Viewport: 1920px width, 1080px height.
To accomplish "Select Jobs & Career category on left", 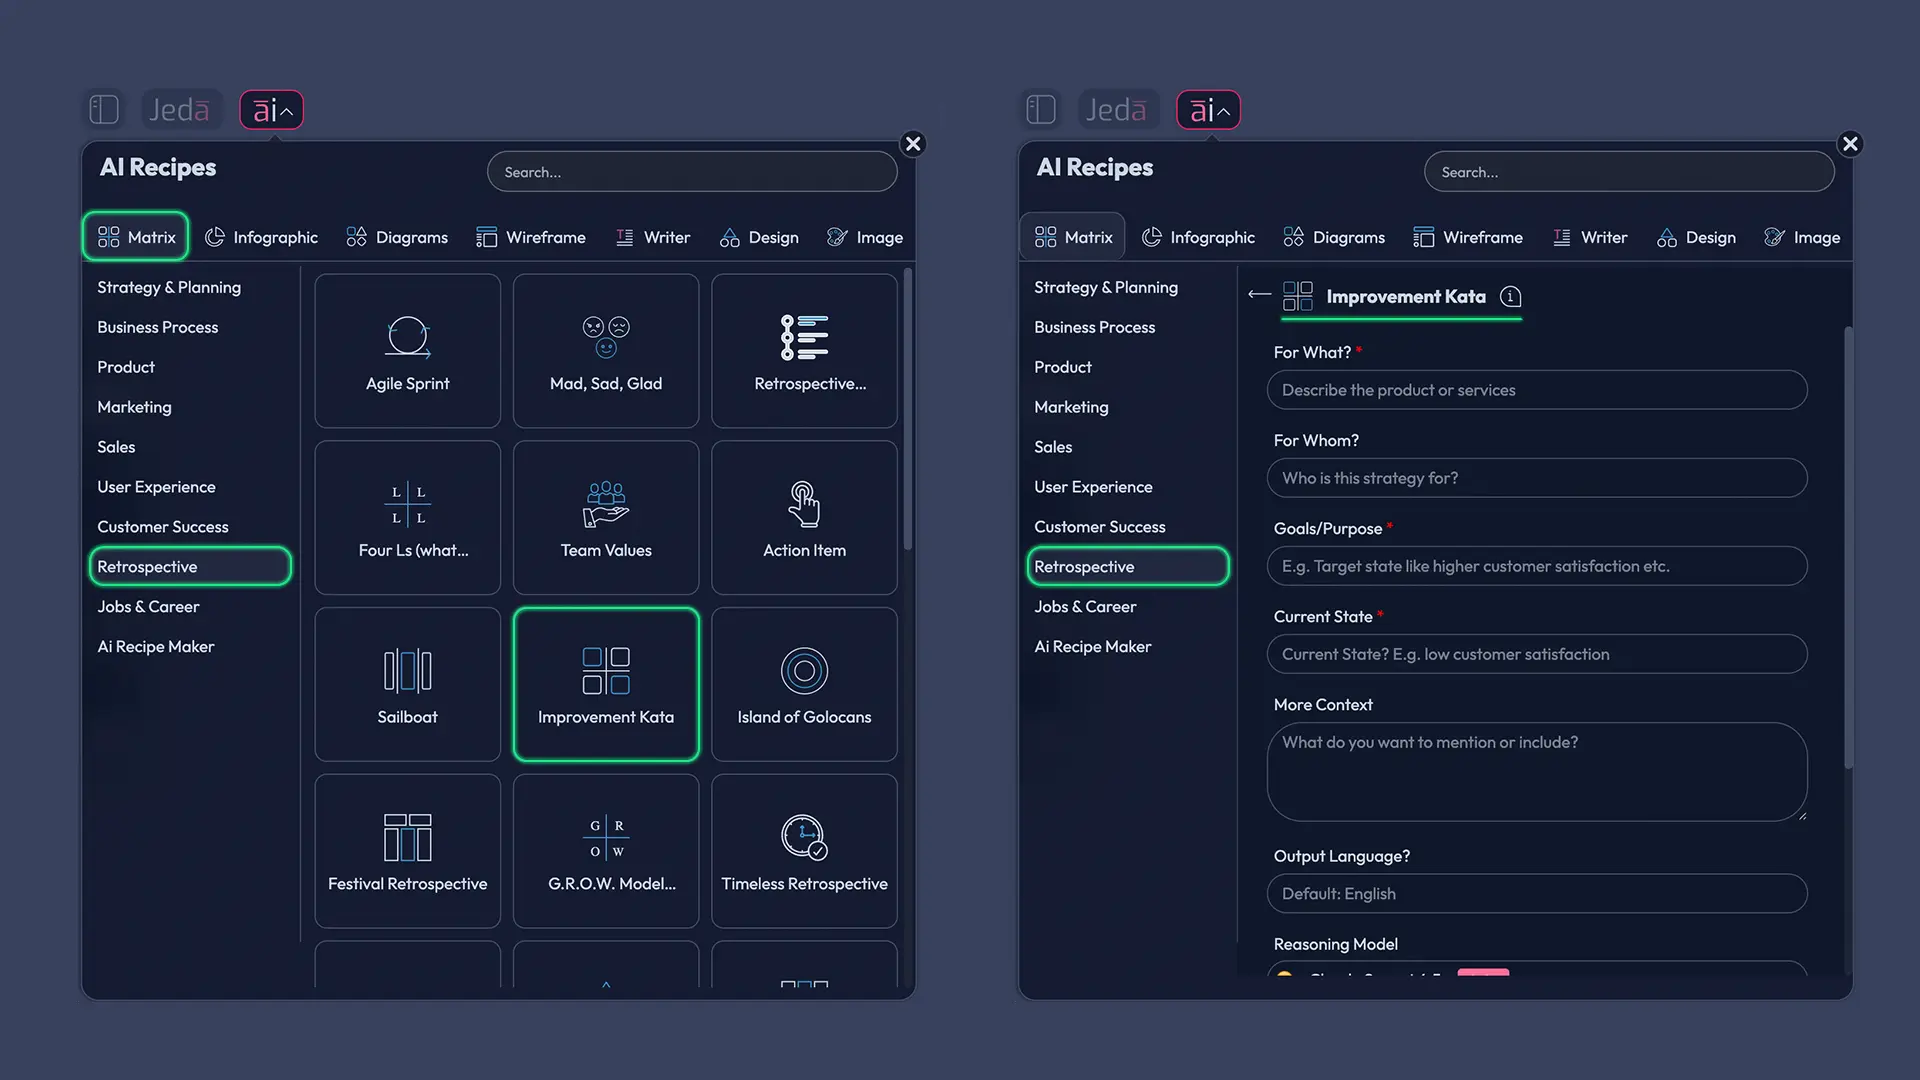I will 148,607.
